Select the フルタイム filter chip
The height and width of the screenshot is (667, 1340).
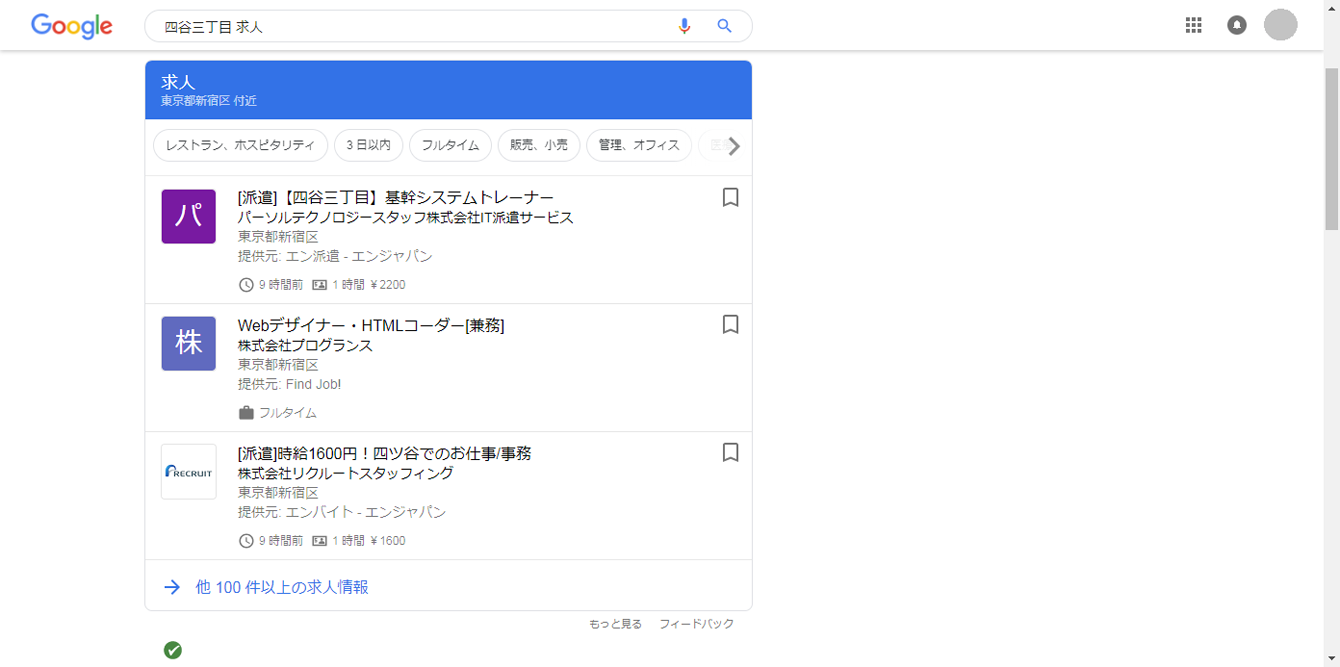tap(451, 145)
